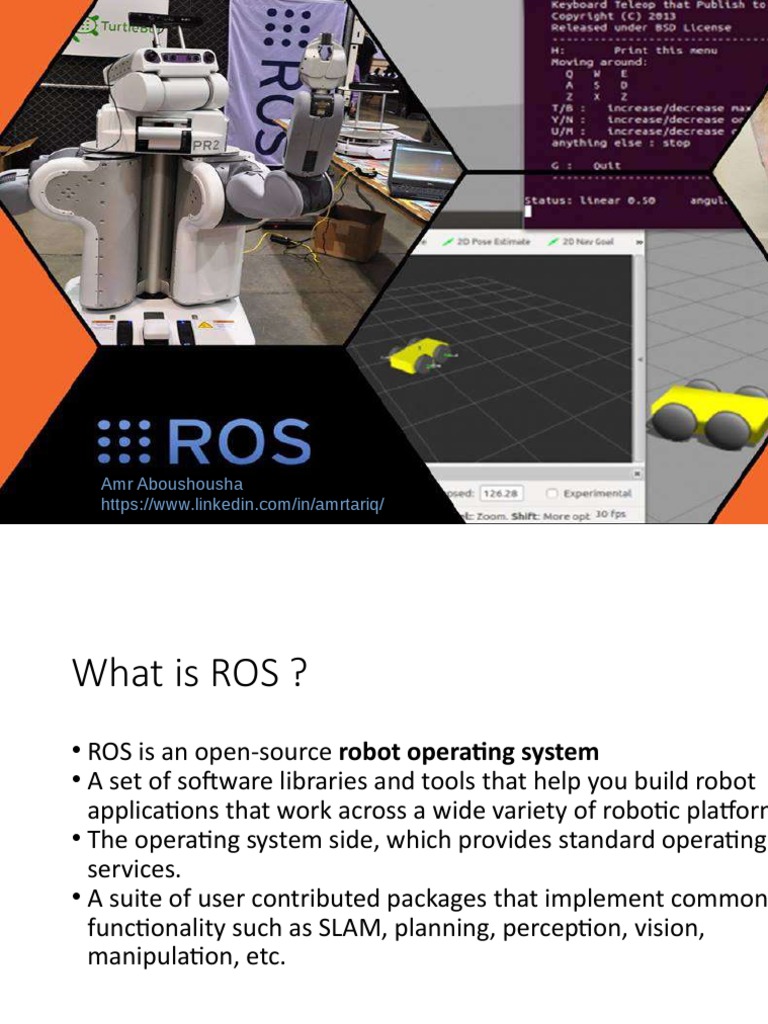Select the 'manipulation, etc.' line
The width and height of the screenshot is (768, 1024).
point(187,957)
